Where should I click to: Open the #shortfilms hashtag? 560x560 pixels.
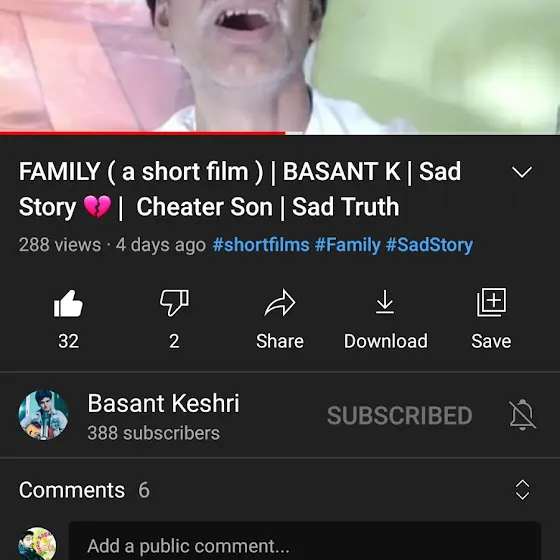click(261, 245)
